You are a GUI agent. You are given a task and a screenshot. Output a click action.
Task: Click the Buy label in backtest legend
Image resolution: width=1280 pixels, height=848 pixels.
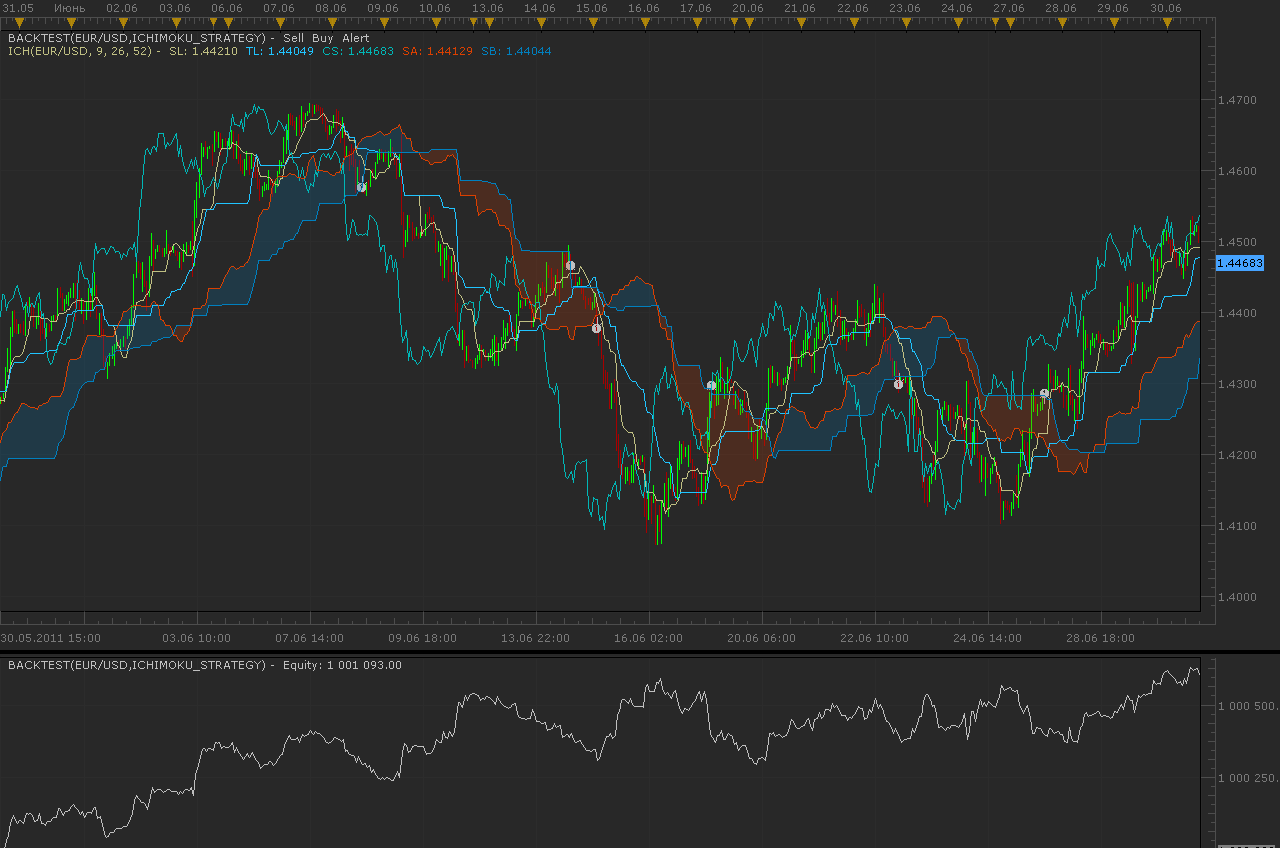pos(323,38)
